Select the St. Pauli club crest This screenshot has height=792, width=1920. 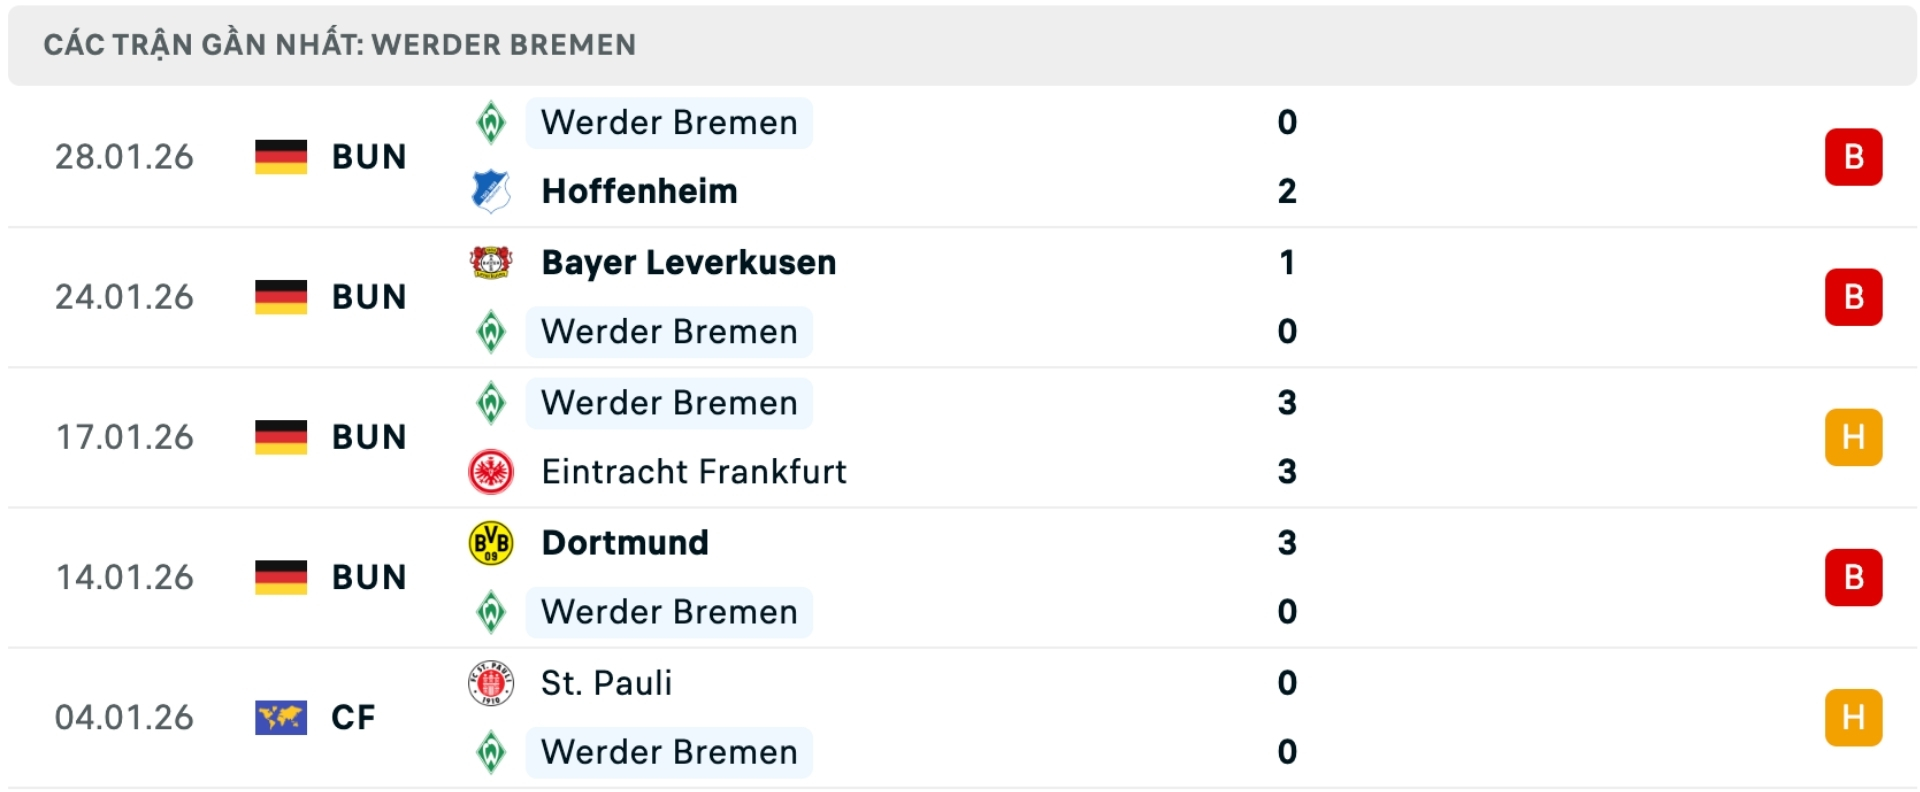point(492,683)
